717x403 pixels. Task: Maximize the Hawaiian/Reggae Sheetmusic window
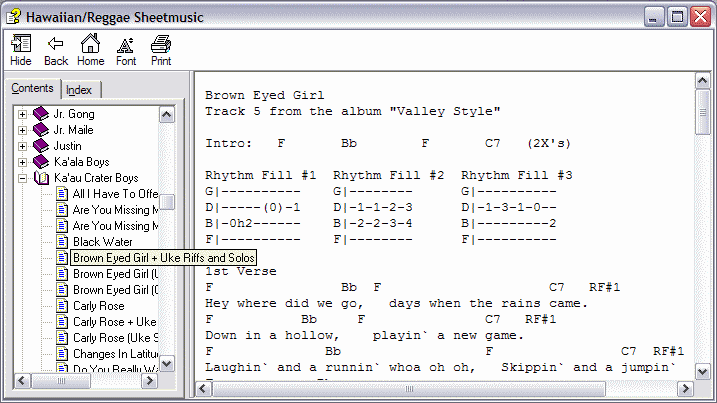pyautogui.click(x=677, y=17)
